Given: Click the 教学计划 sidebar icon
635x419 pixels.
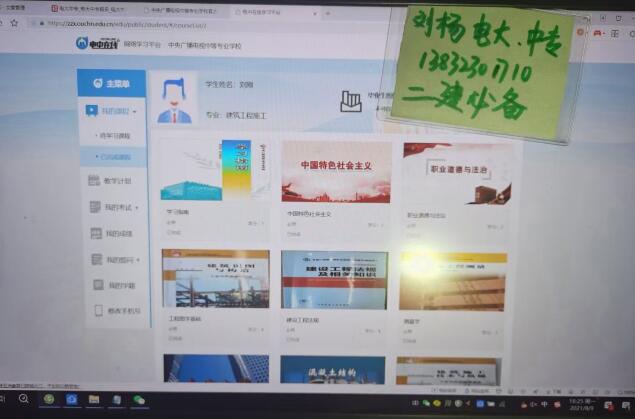Looking at the screenshot, I should pyautogui.click(x=95, y=181).
